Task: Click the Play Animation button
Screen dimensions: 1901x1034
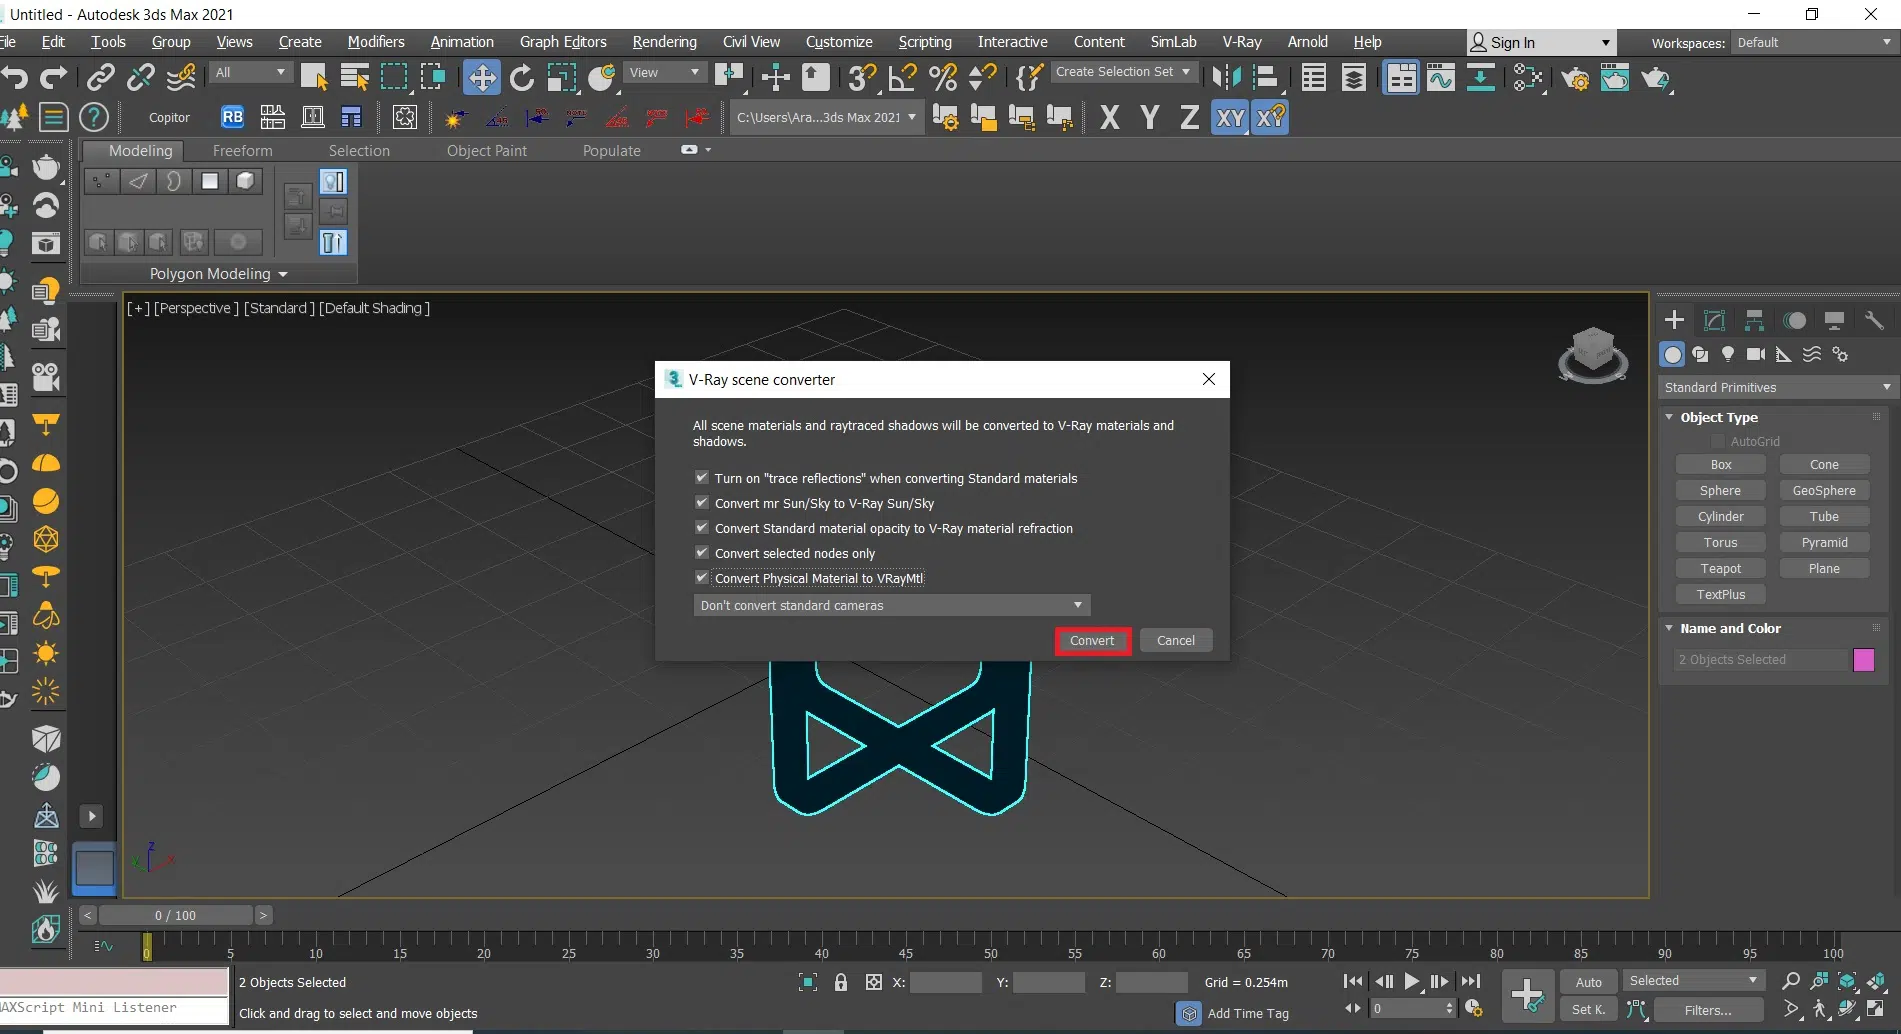Action: 1411,981
